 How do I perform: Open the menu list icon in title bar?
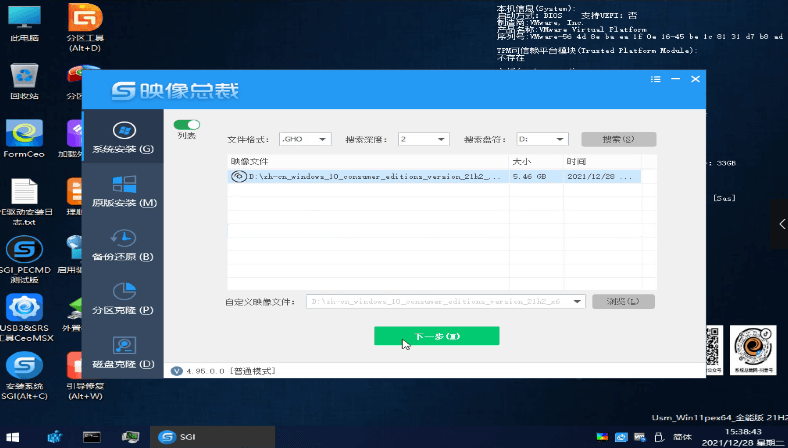pos(655,79)
